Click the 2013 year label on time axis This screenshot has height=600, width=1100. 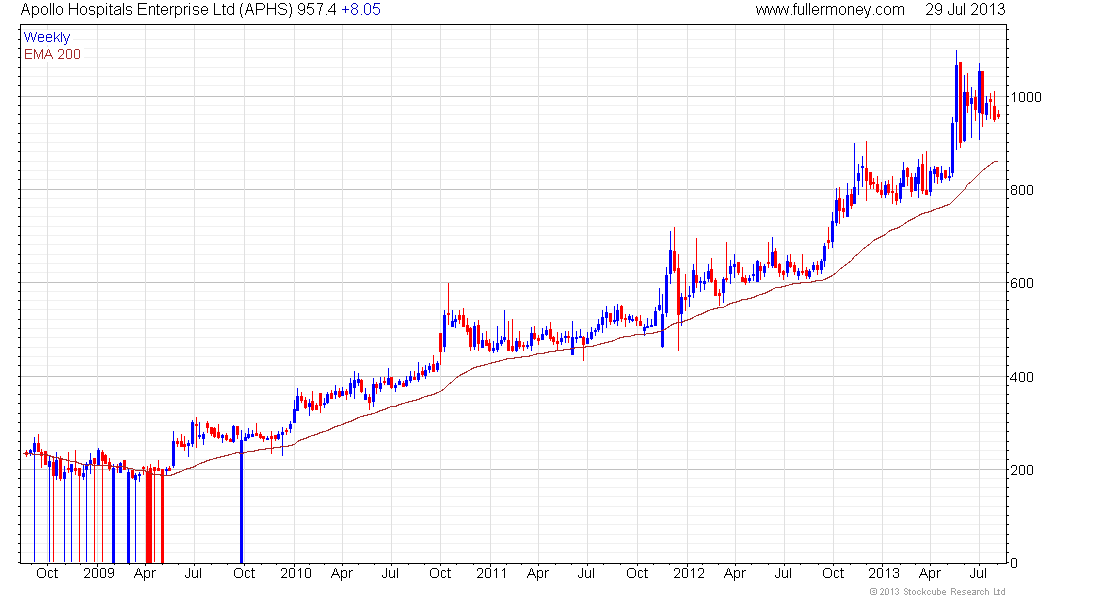(x=884, y=573)
